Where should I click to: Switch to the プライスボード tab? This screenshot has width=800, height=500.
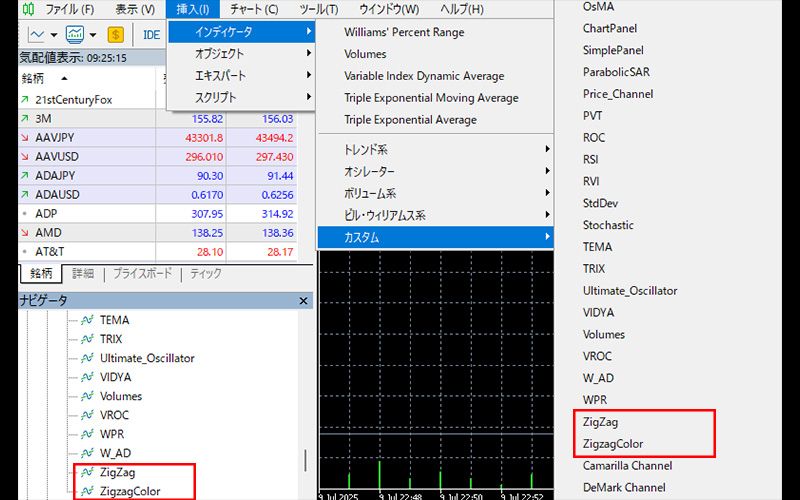pos(141,273)
